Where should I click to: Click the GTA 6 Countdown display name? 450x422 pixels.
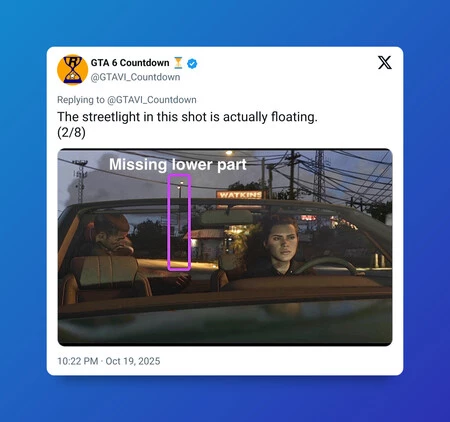click(x=130, y=63)
